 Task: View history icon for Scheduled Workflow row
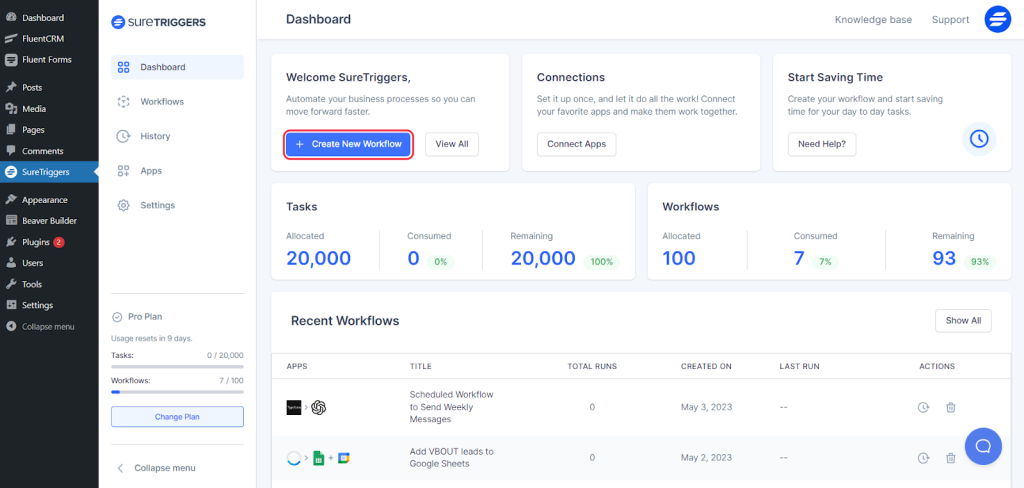tap(923, 407)
